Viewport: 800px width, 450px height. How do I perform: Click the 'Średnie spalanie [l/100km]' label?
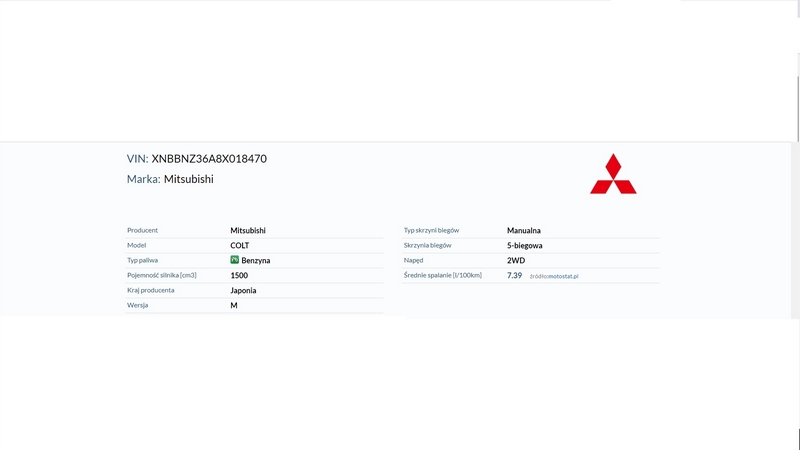(x=443, y=275)
